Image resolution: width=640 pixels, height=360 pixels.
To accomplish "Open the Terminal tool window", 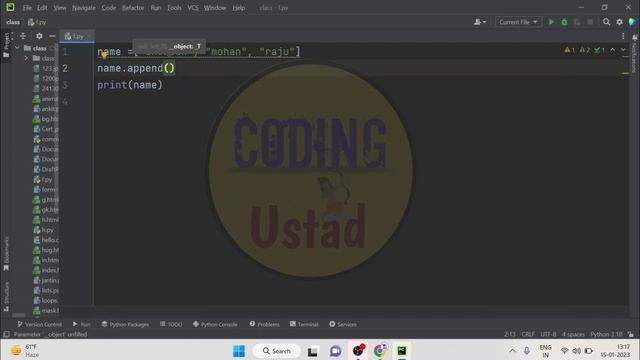I will point(304,324).
